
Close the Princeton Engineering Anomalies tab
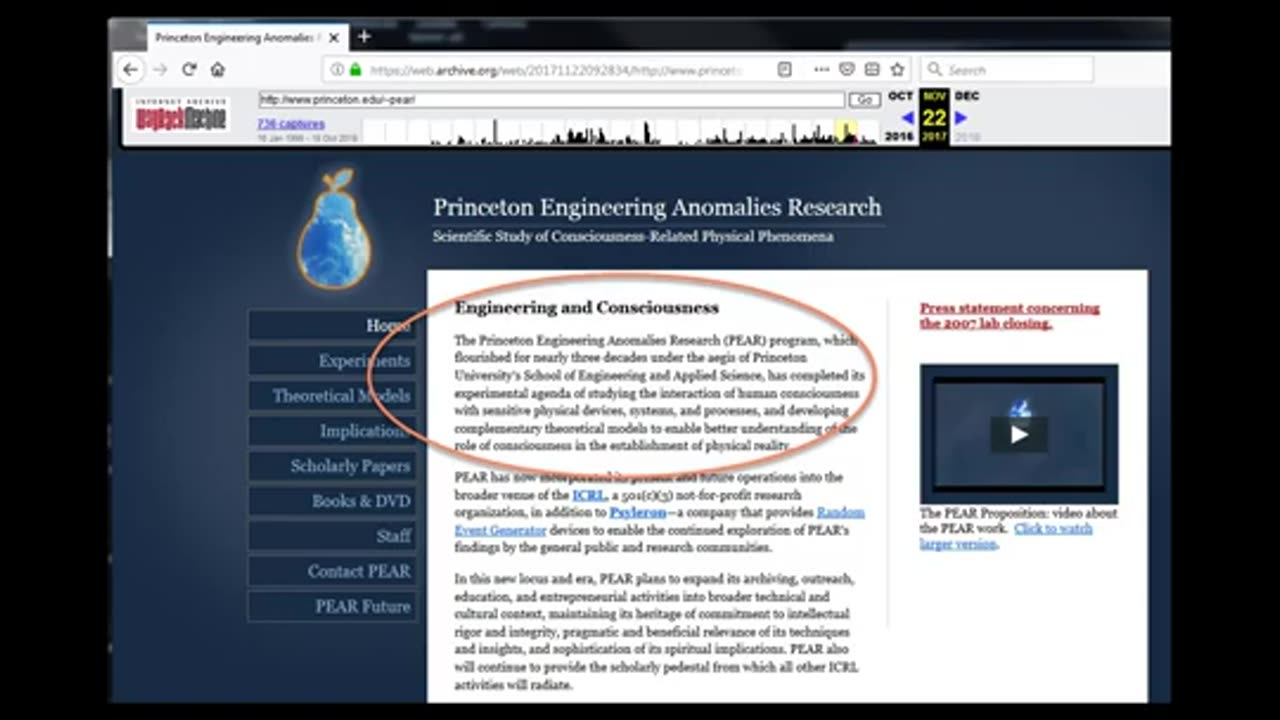[x=334, y=37]
